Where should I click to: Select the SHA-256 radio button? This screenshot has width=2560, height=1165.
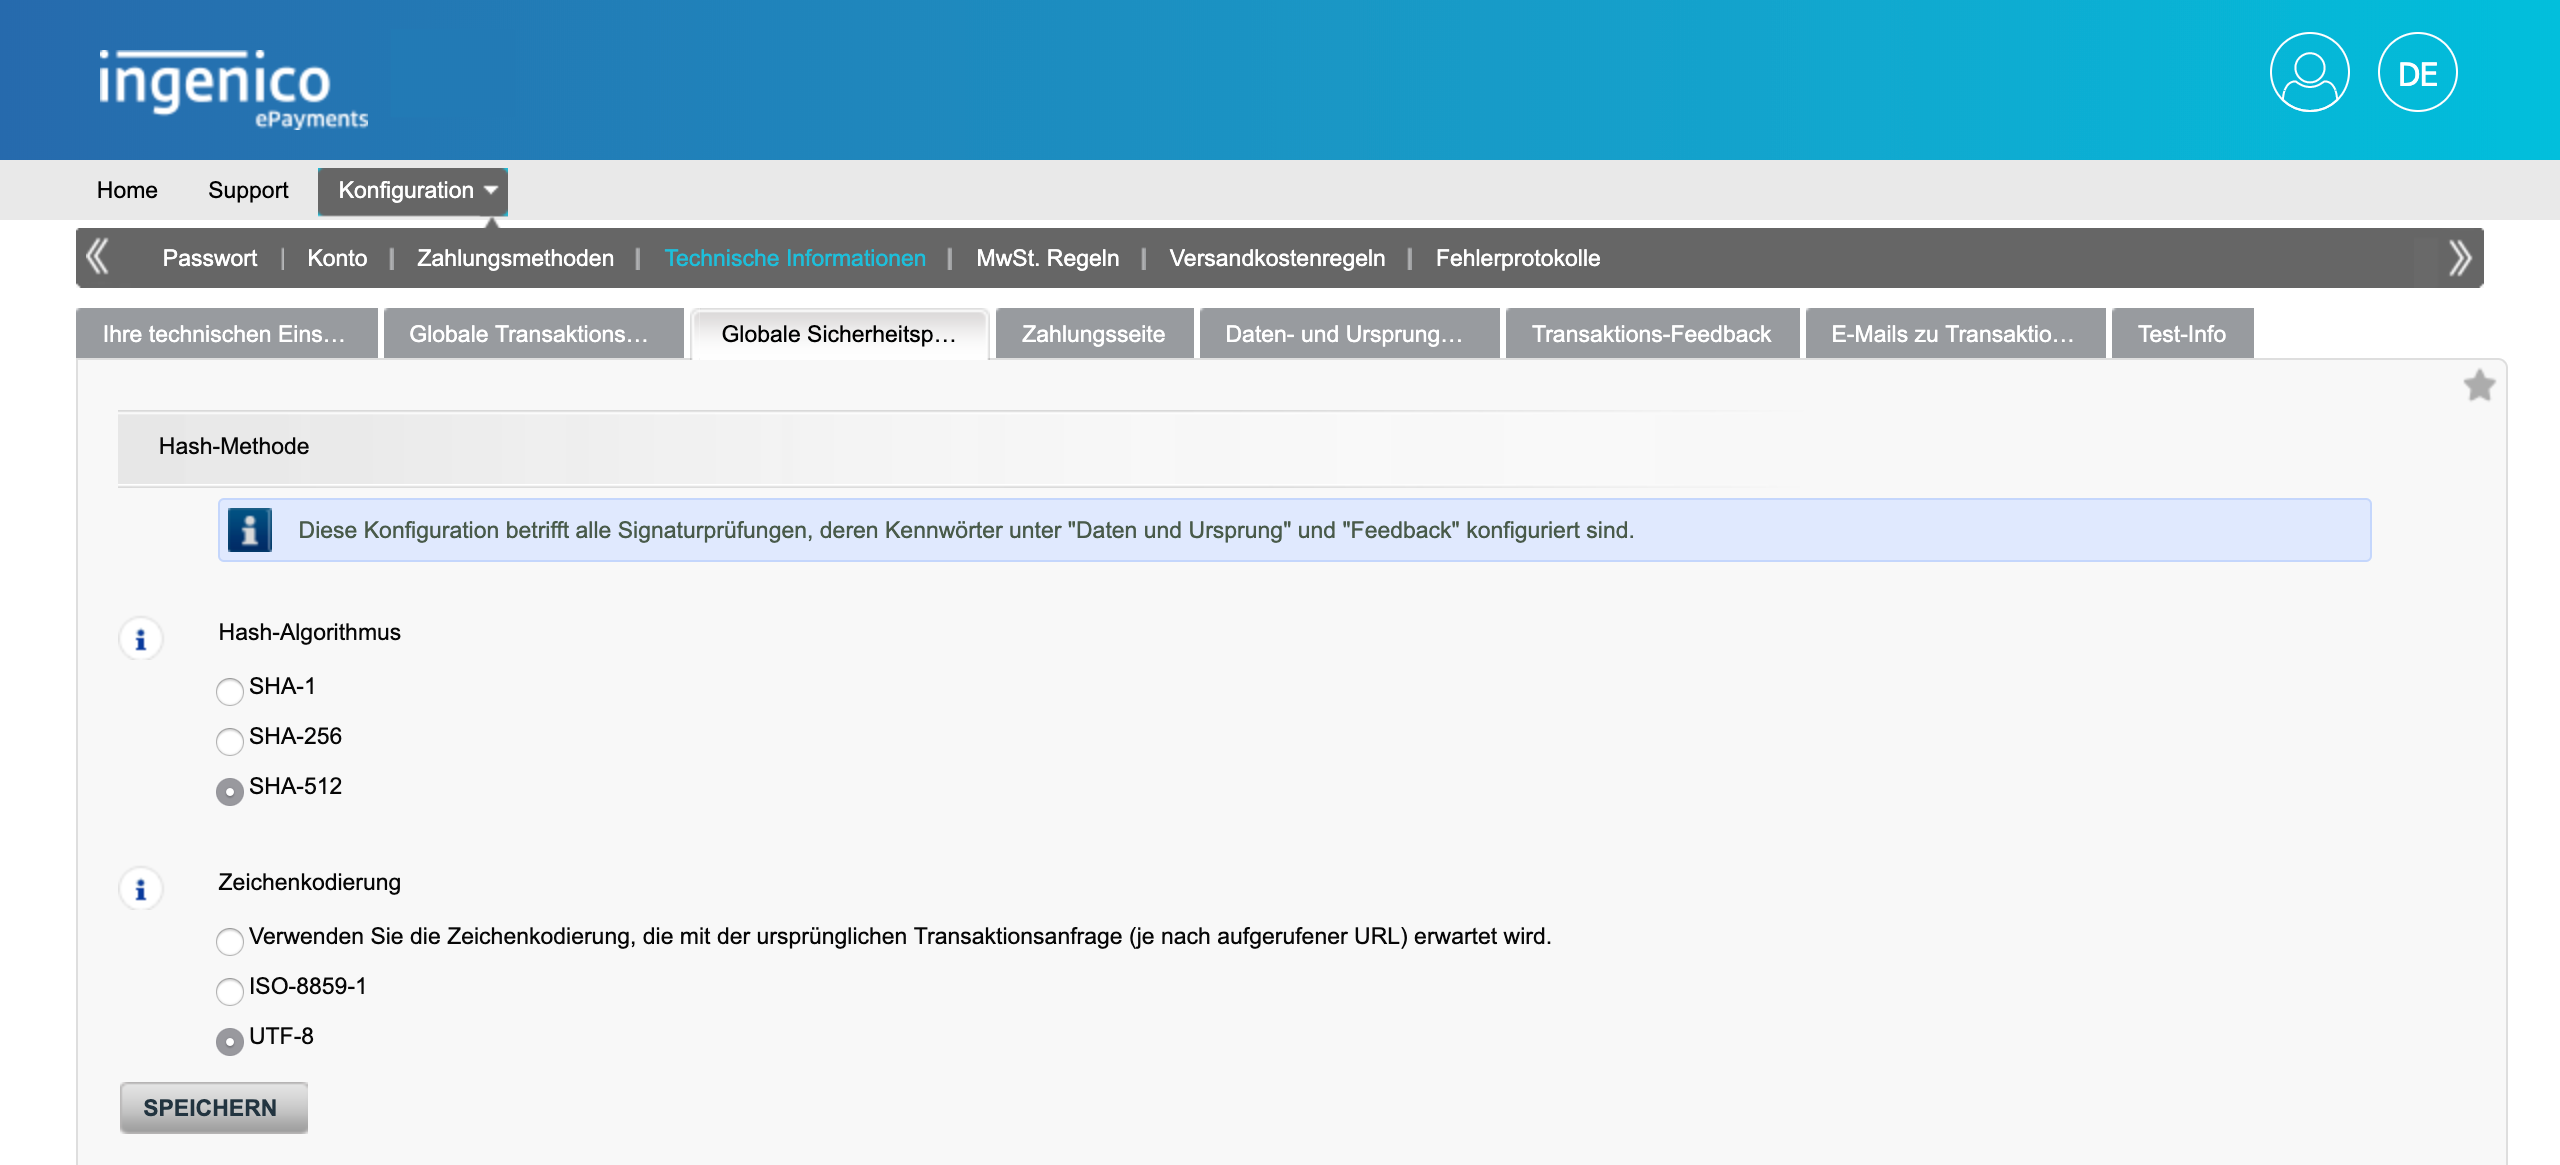point(230,741)
